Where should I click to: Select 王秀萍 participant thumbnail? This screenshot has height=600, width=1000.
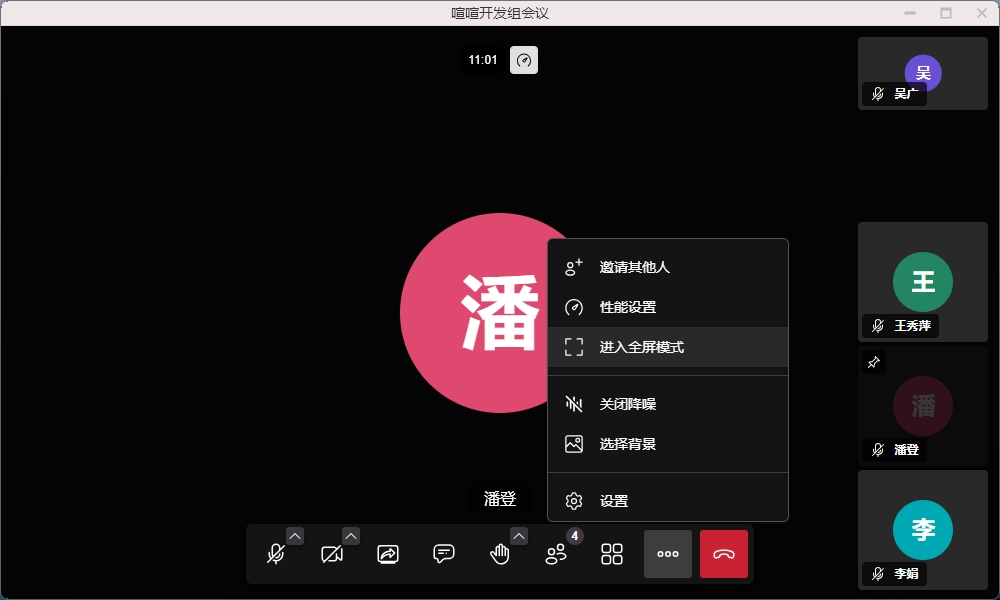tap(922, 282)
